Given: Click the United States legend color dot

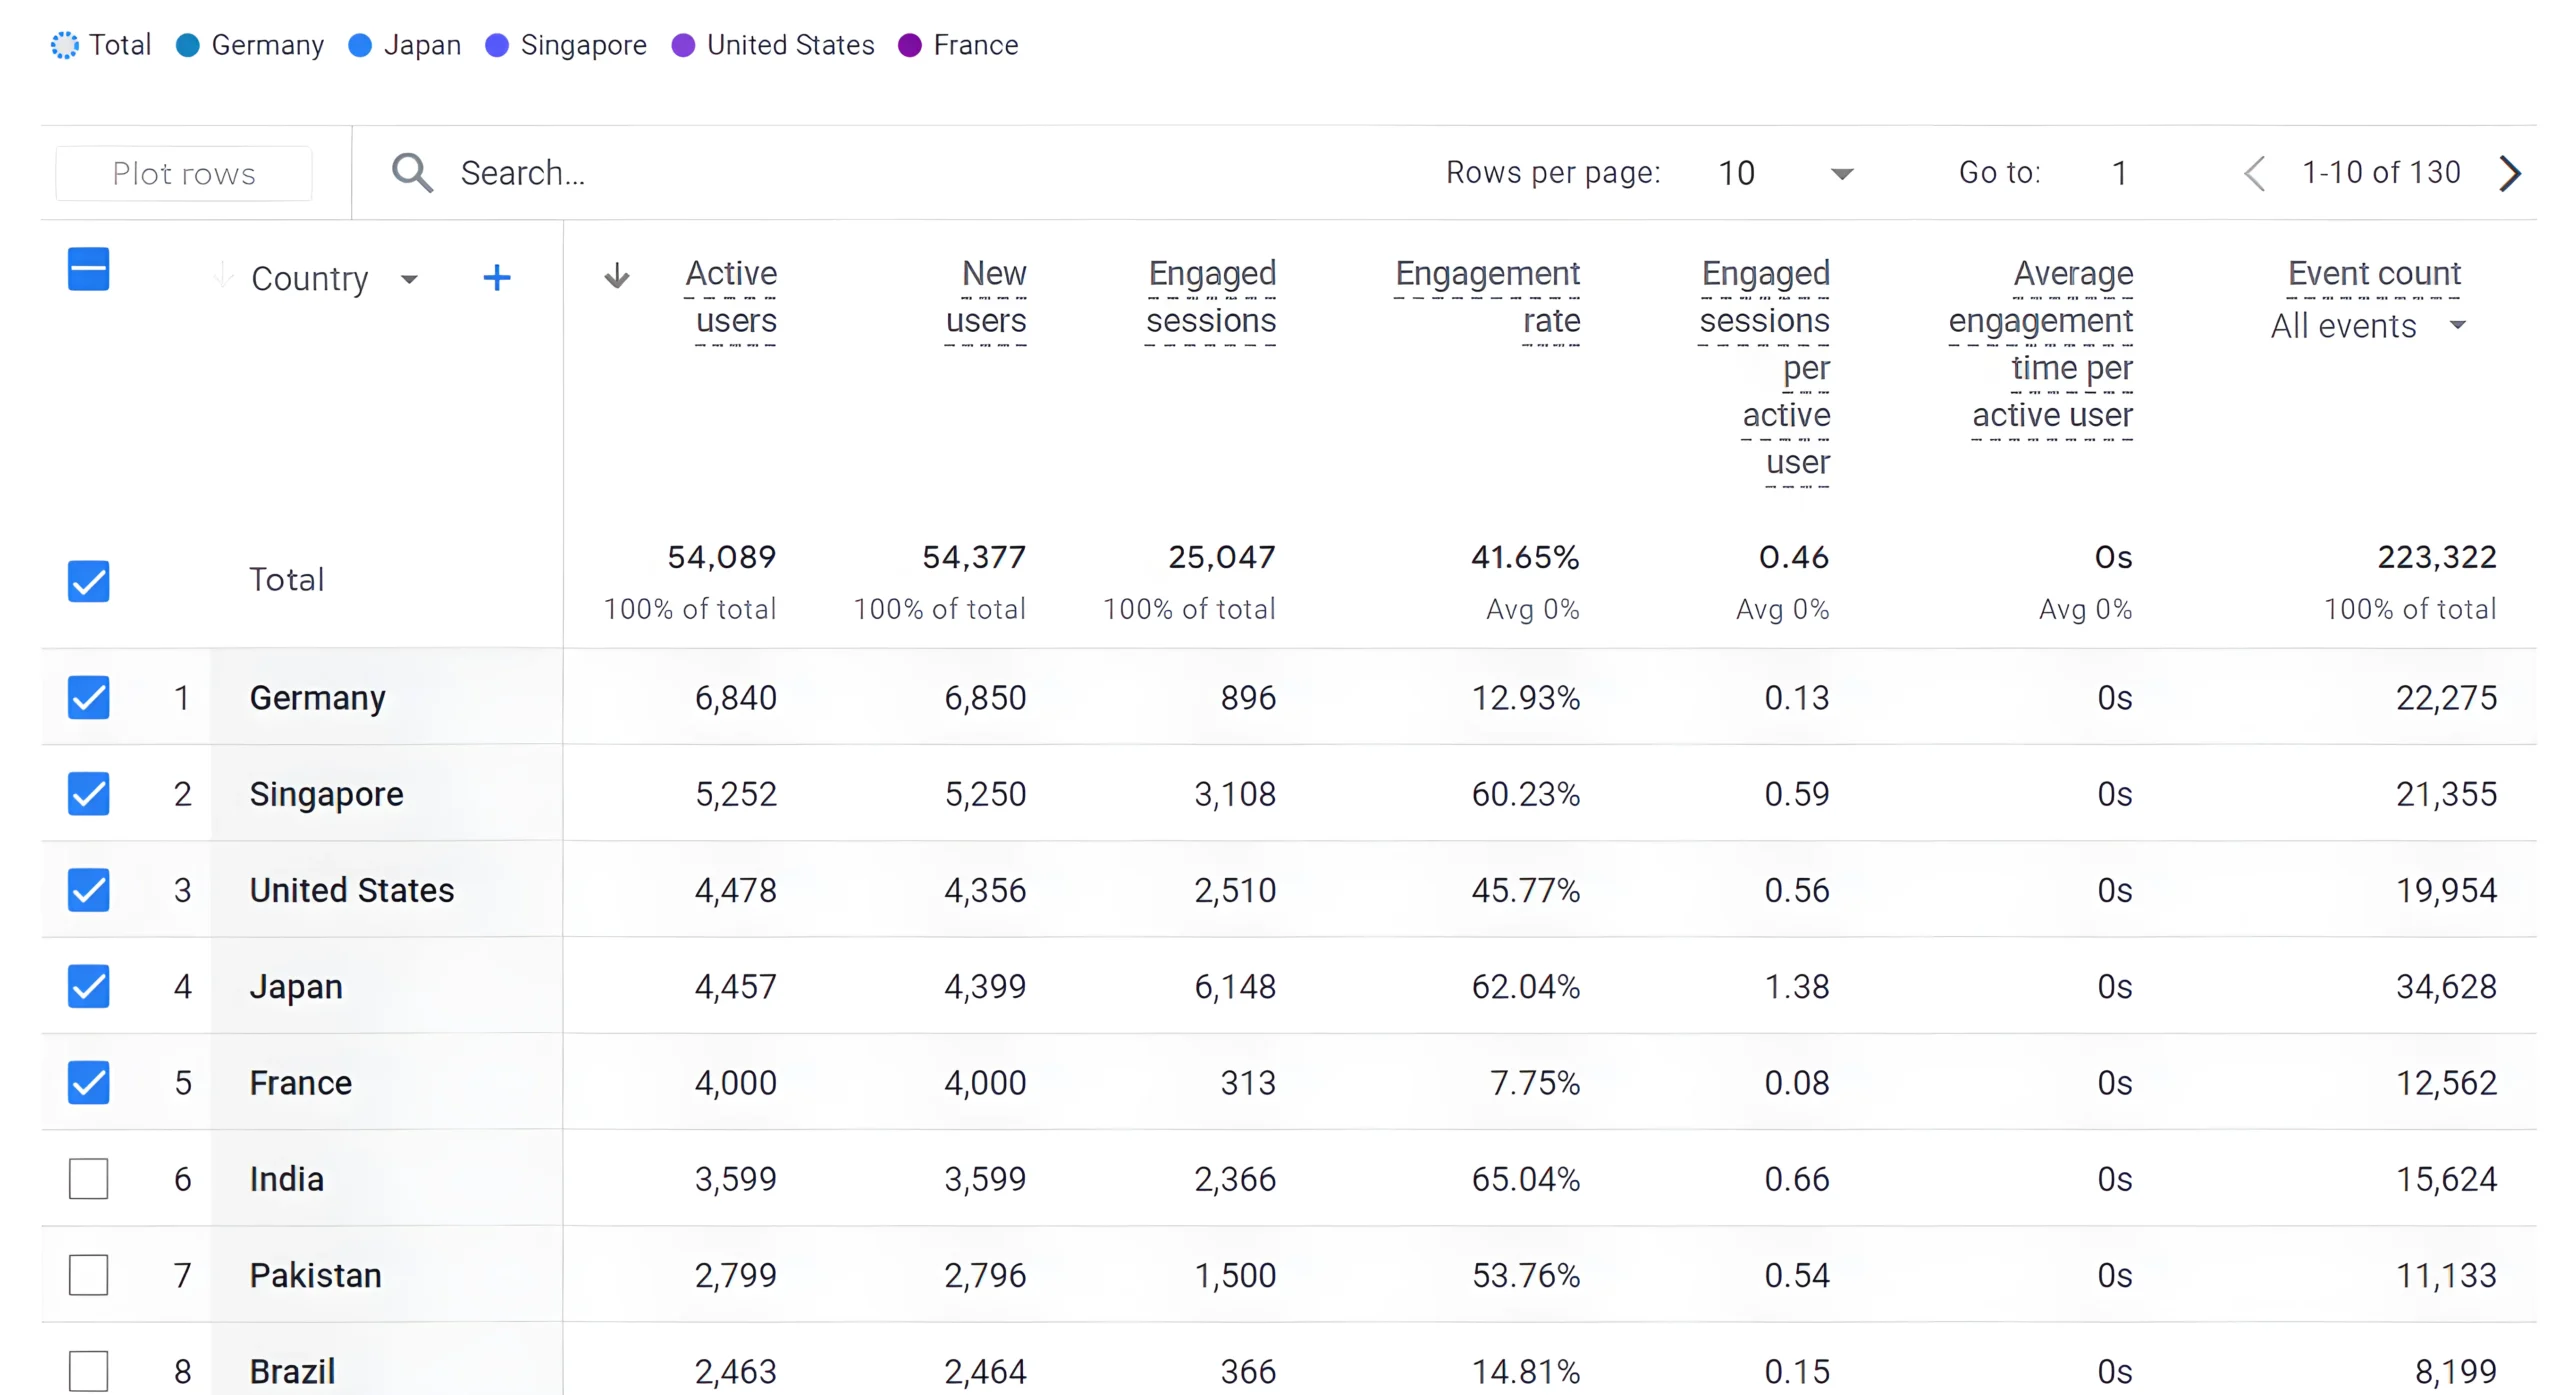Looking at the screenshot, I should coord(682,45).
